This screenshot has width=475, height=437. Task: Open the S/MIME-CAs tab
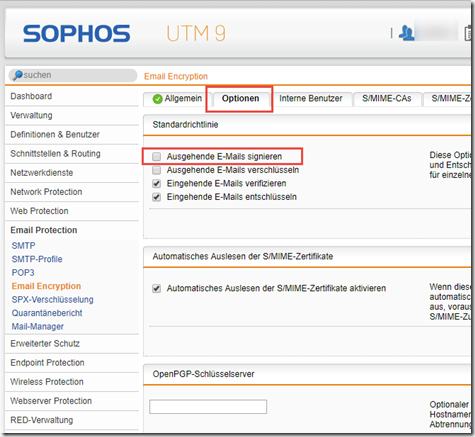387,99
